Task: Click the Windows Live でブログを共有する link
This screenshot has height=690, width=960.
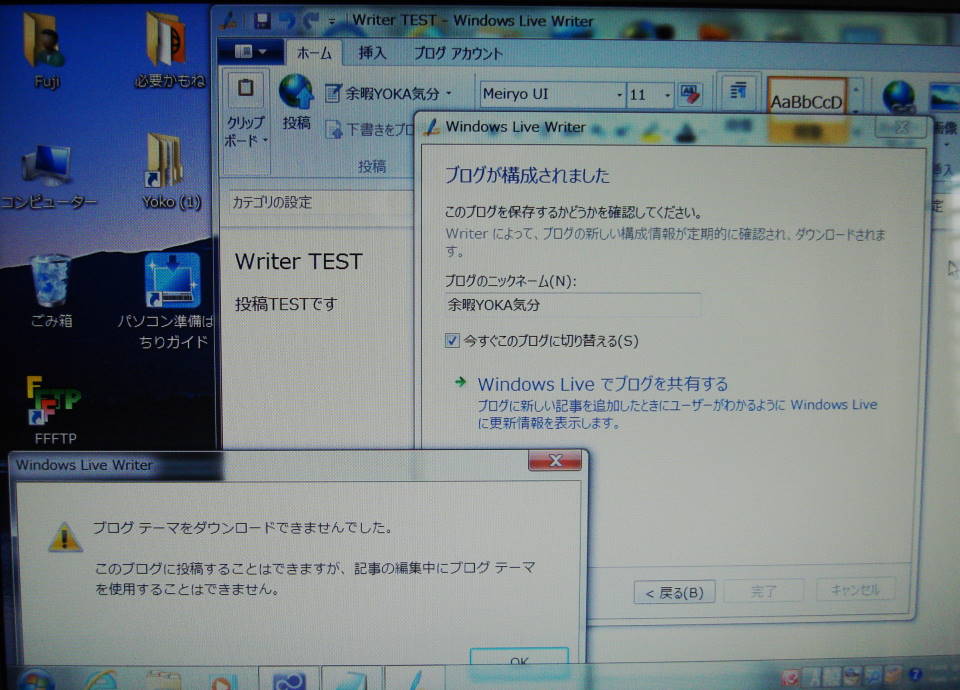Action: click(x=602, y=384)
